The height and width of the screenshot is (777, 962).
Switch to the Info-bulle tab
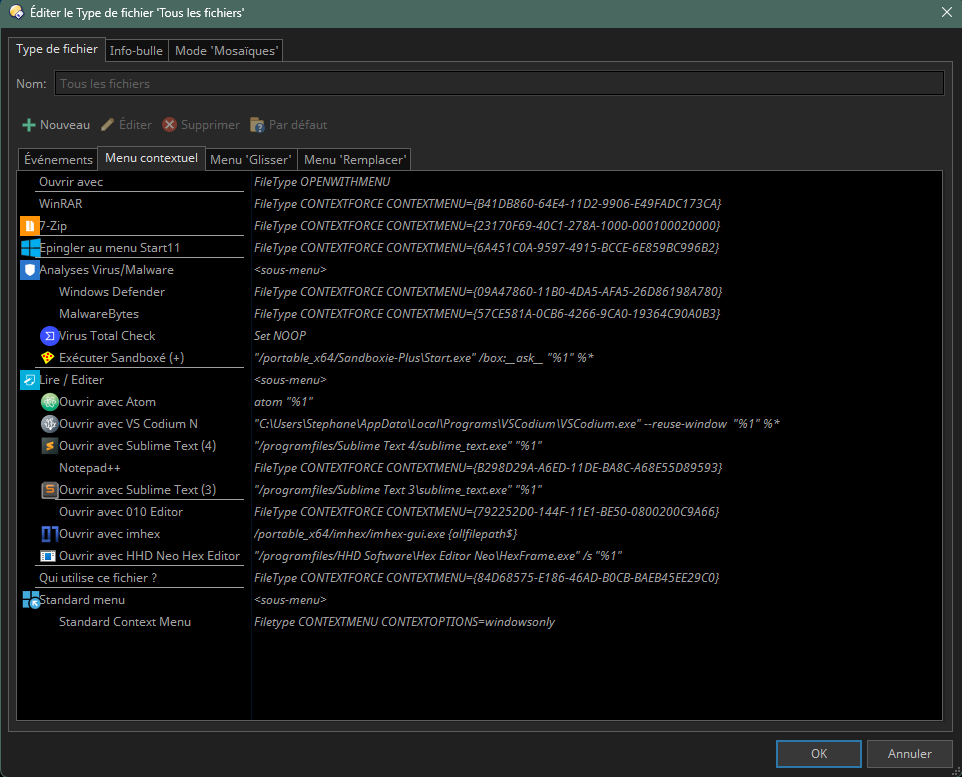136,50
